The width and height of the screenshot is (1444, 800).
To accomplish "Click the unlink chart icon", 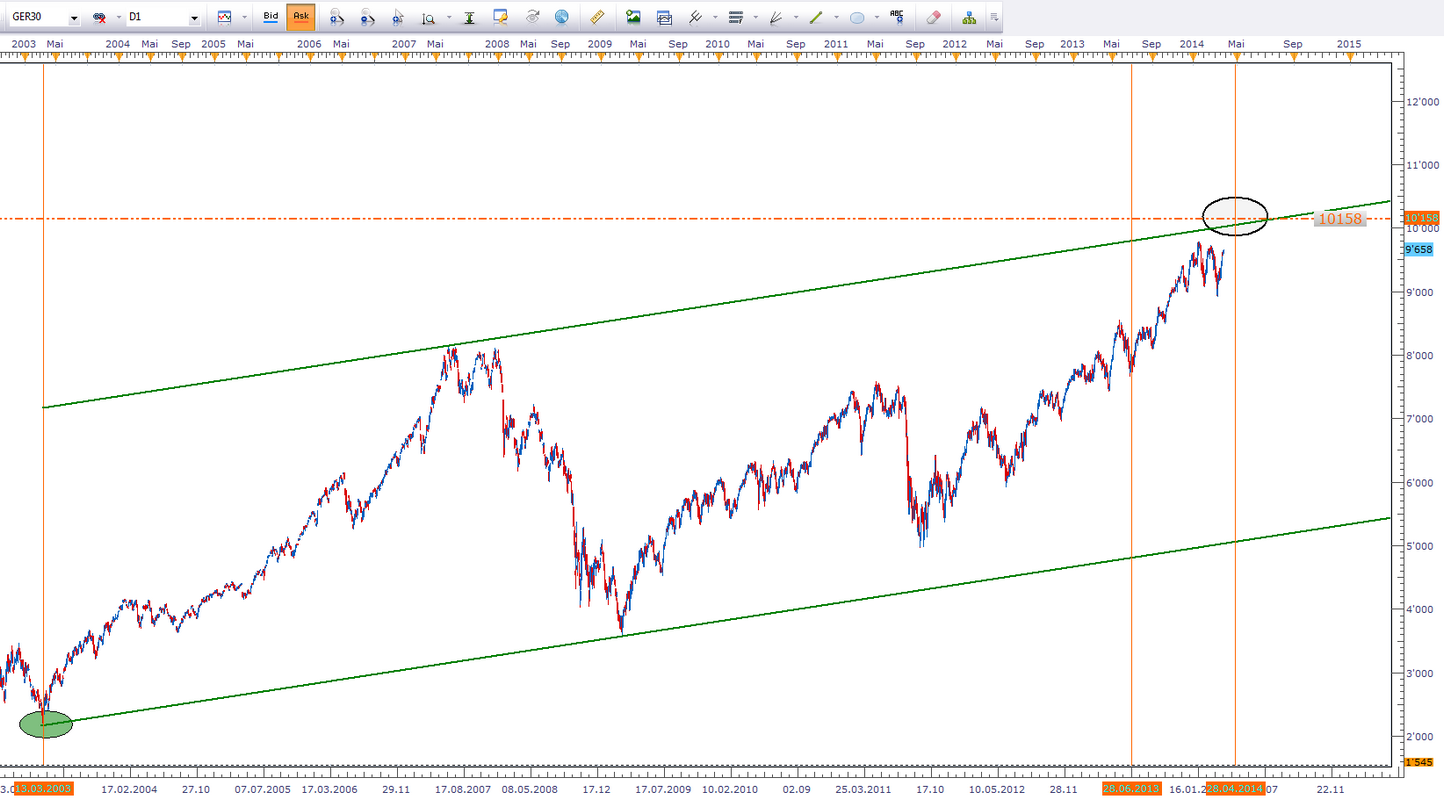I will [x=99, y=17].
